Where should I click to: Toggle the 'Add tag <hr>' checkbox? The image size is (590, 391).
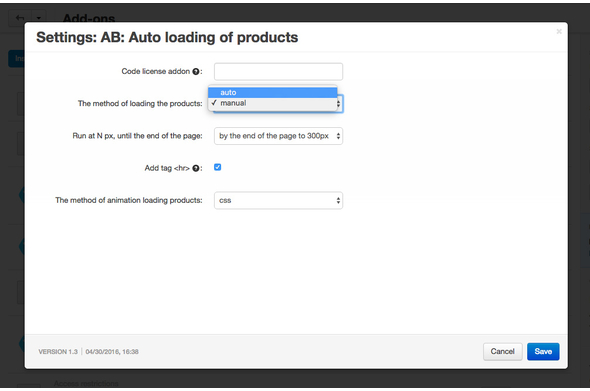(217, 167)
